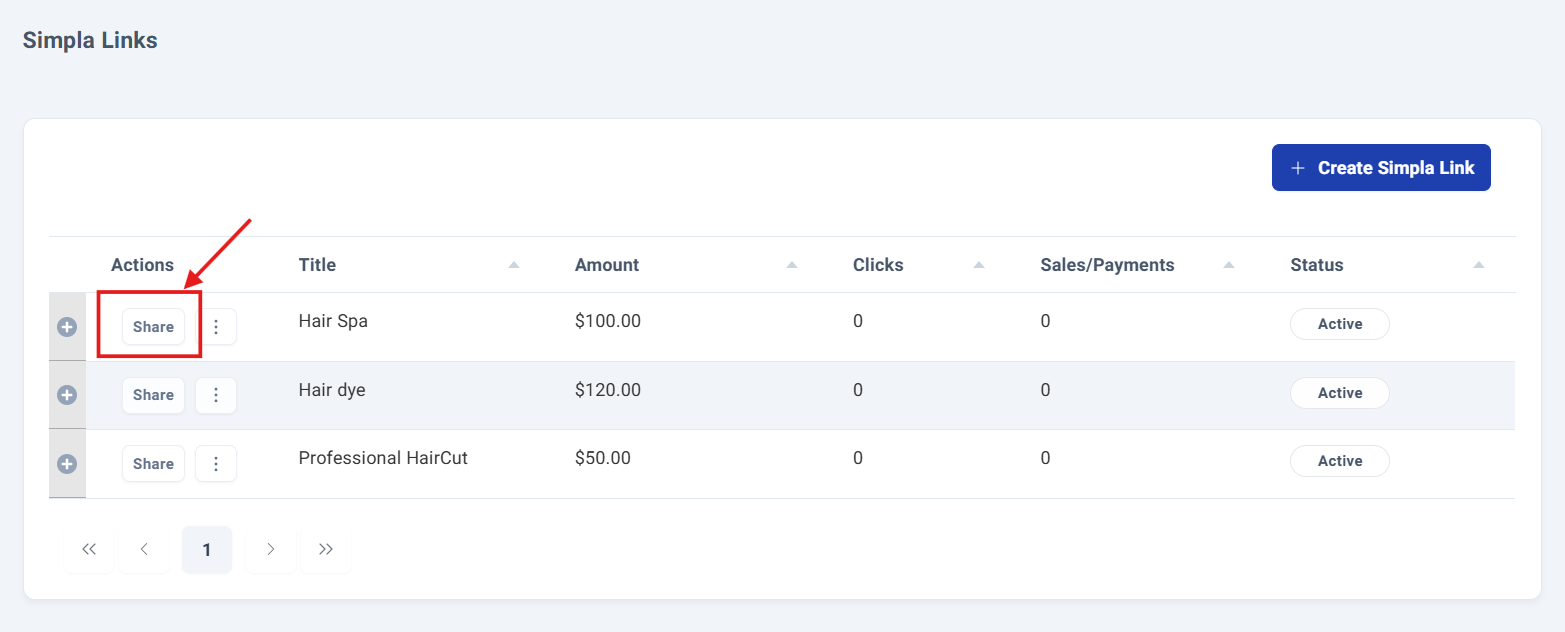Click the $100.00 amount cell
The height and width of the screenshot is (632, 1565).
608,322
